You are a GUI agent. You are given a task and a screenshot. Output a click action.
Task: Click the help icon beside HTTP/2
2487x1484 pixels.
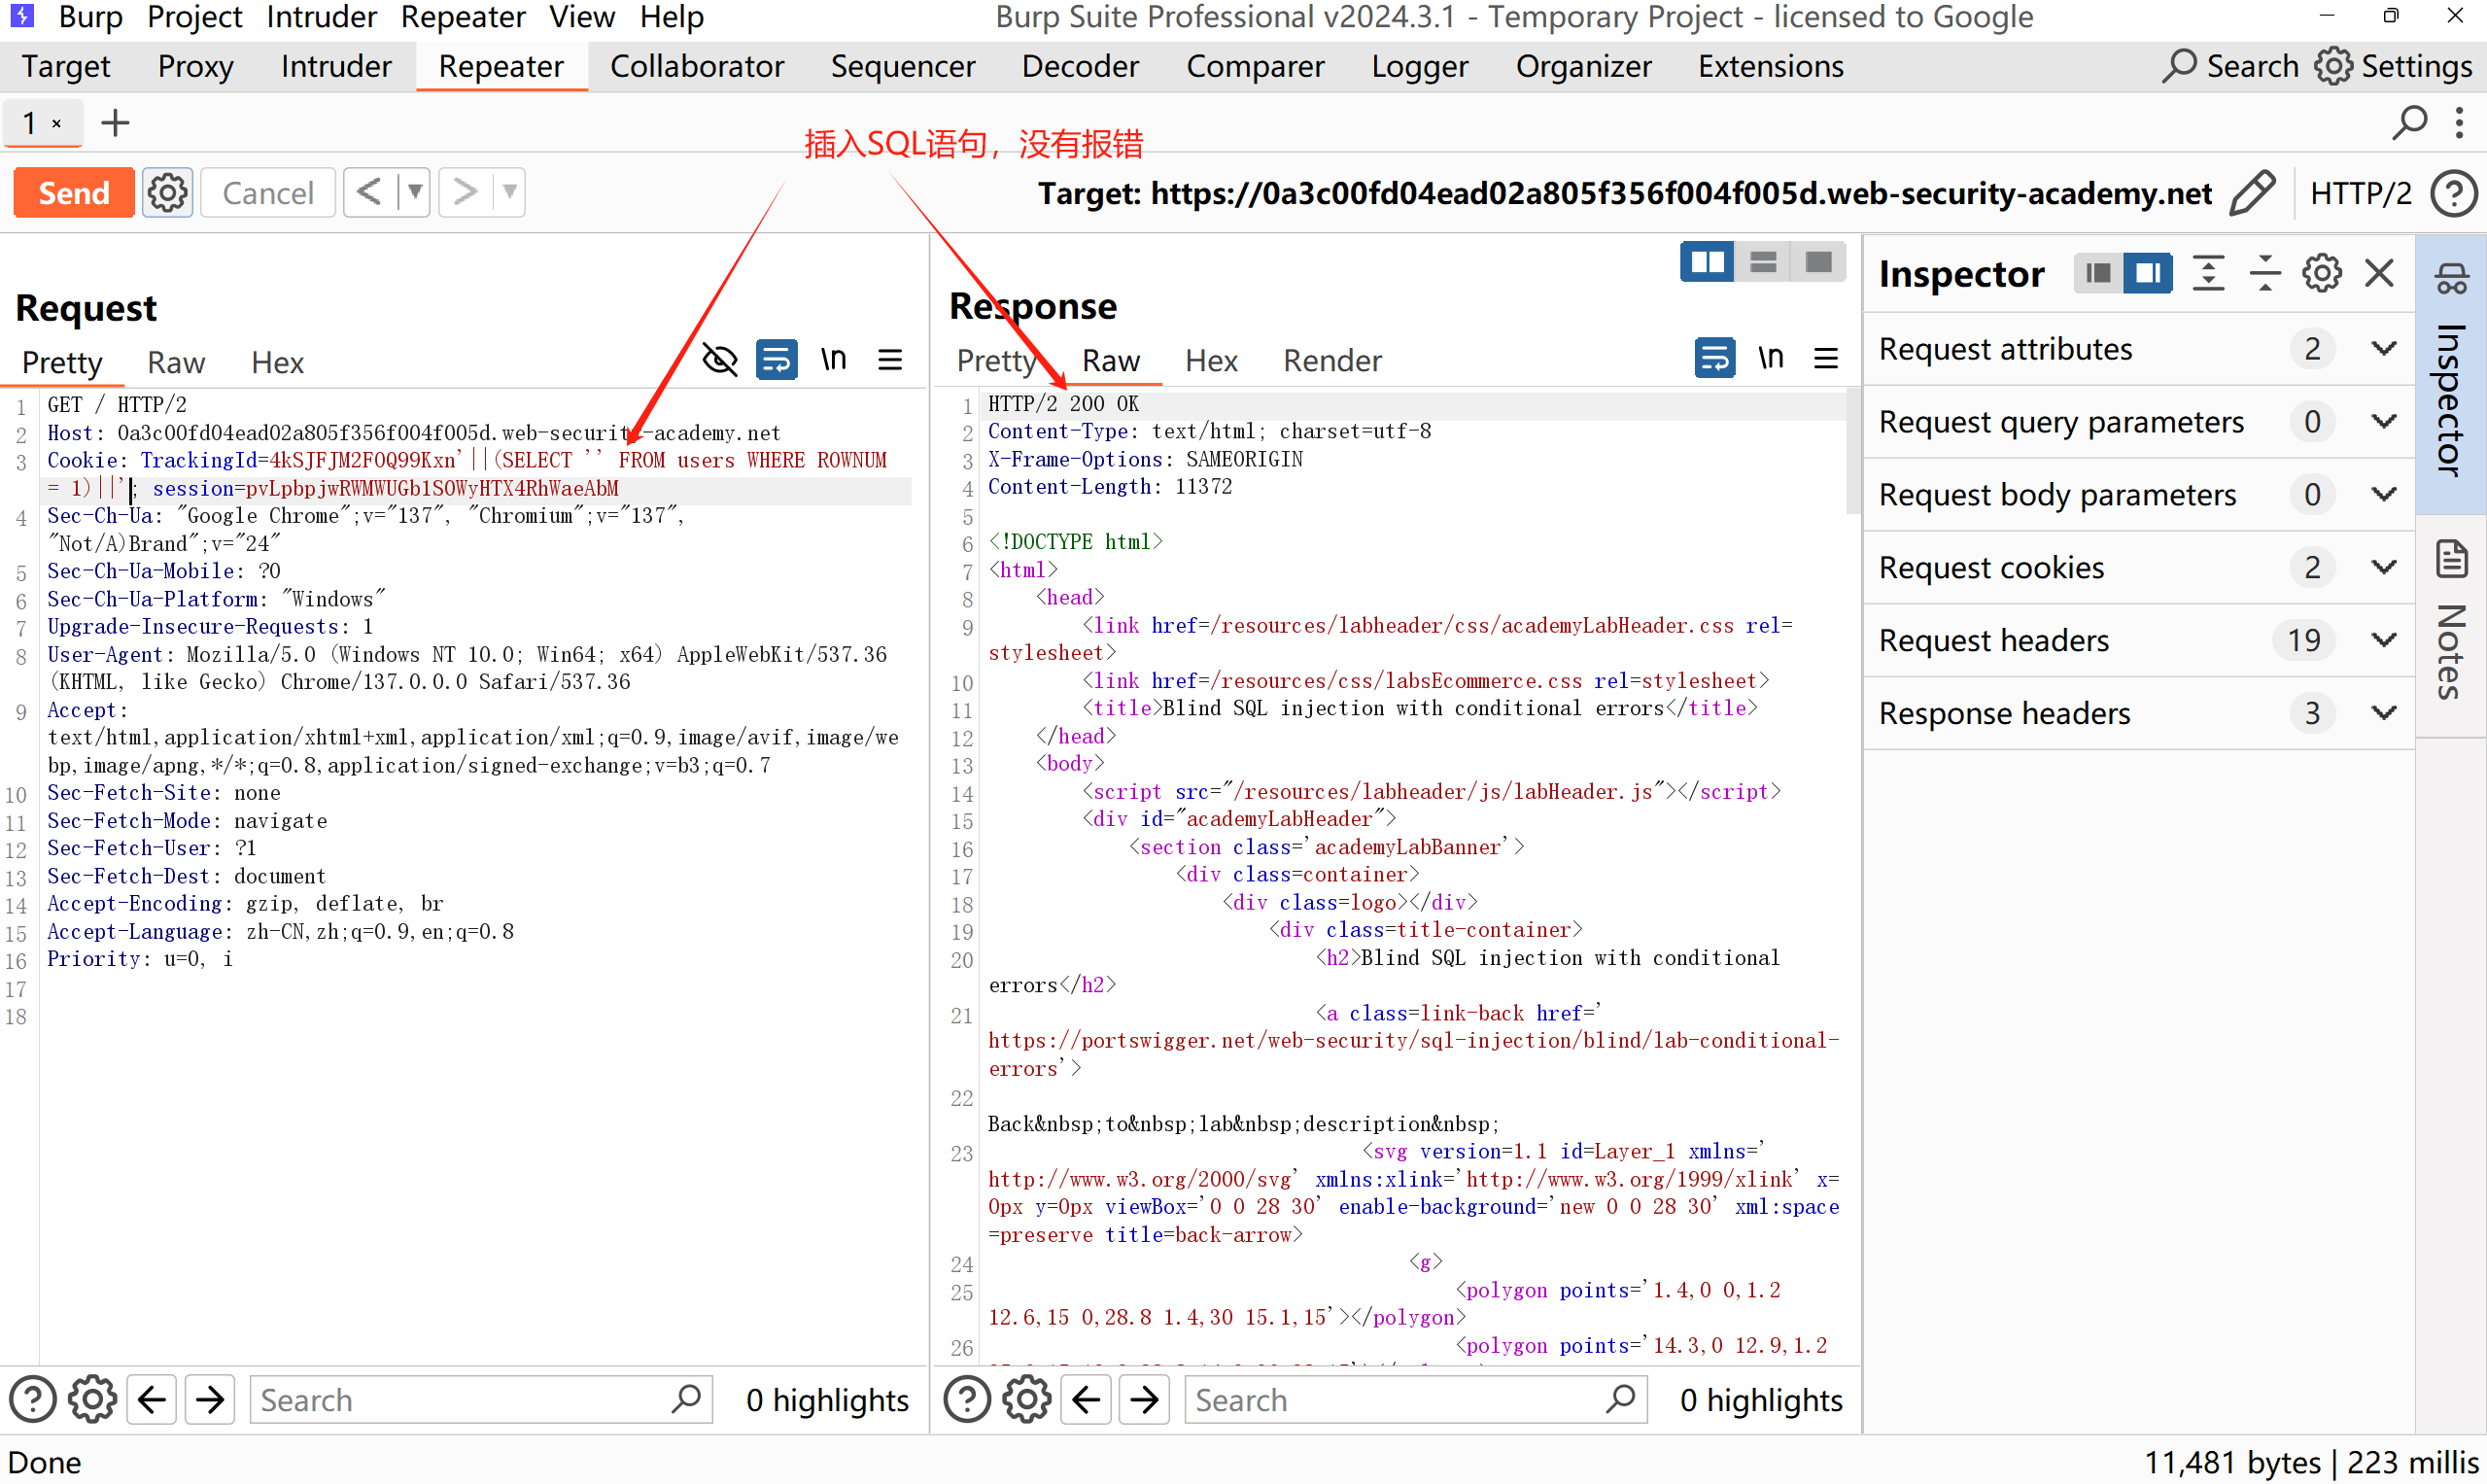click(2454, 193)
